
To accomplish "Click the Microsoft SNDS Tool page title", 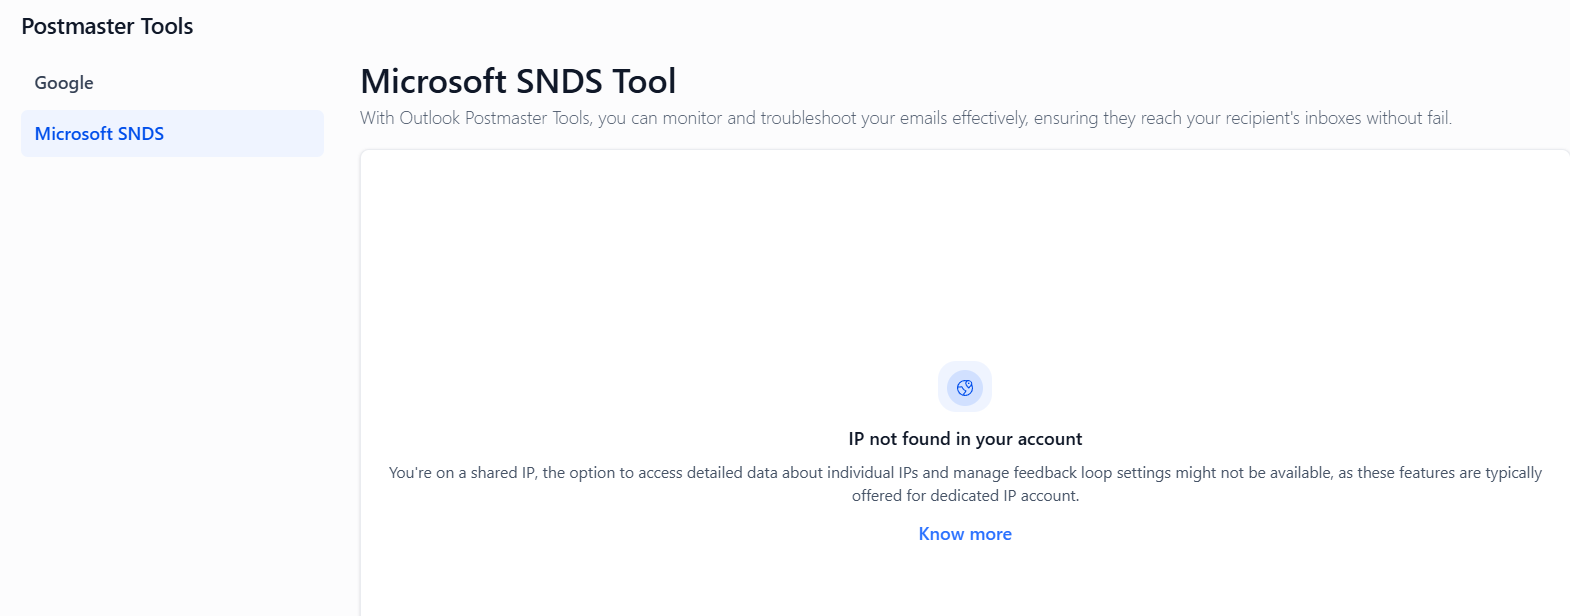I will click(x=518, y=81).
